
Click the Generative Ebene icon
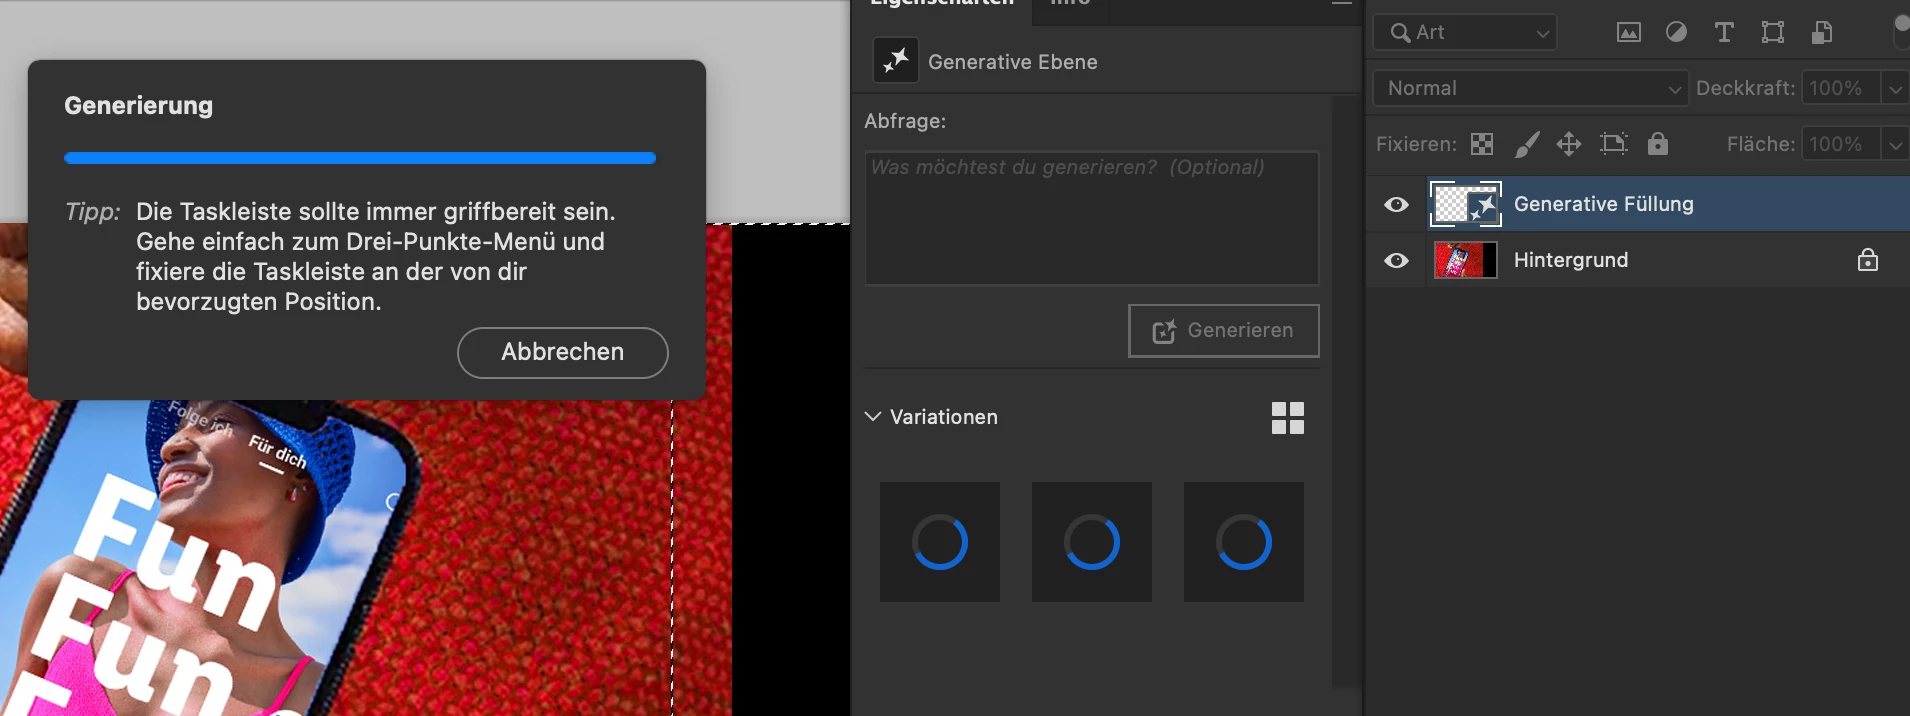coord(895,61)
